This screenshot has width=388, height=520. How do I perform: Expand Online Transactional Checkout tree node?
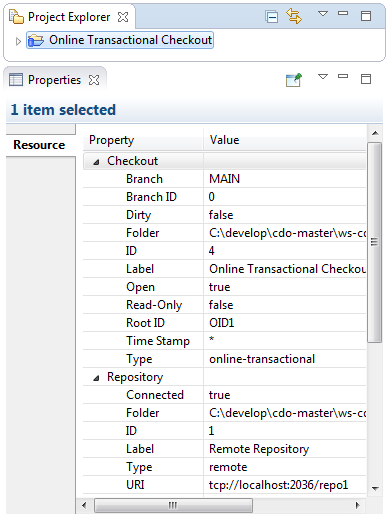tap(18, 41)
